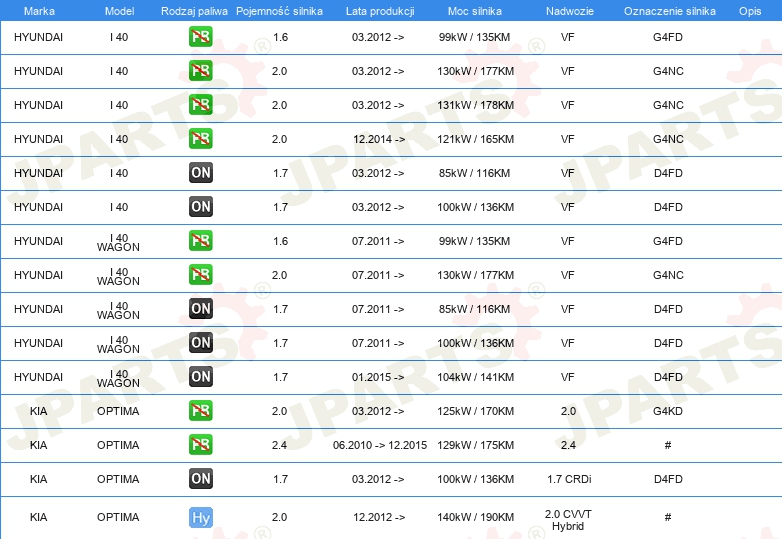Select capacity 2.4 in KIA OPTIMA row

(279, 445)
